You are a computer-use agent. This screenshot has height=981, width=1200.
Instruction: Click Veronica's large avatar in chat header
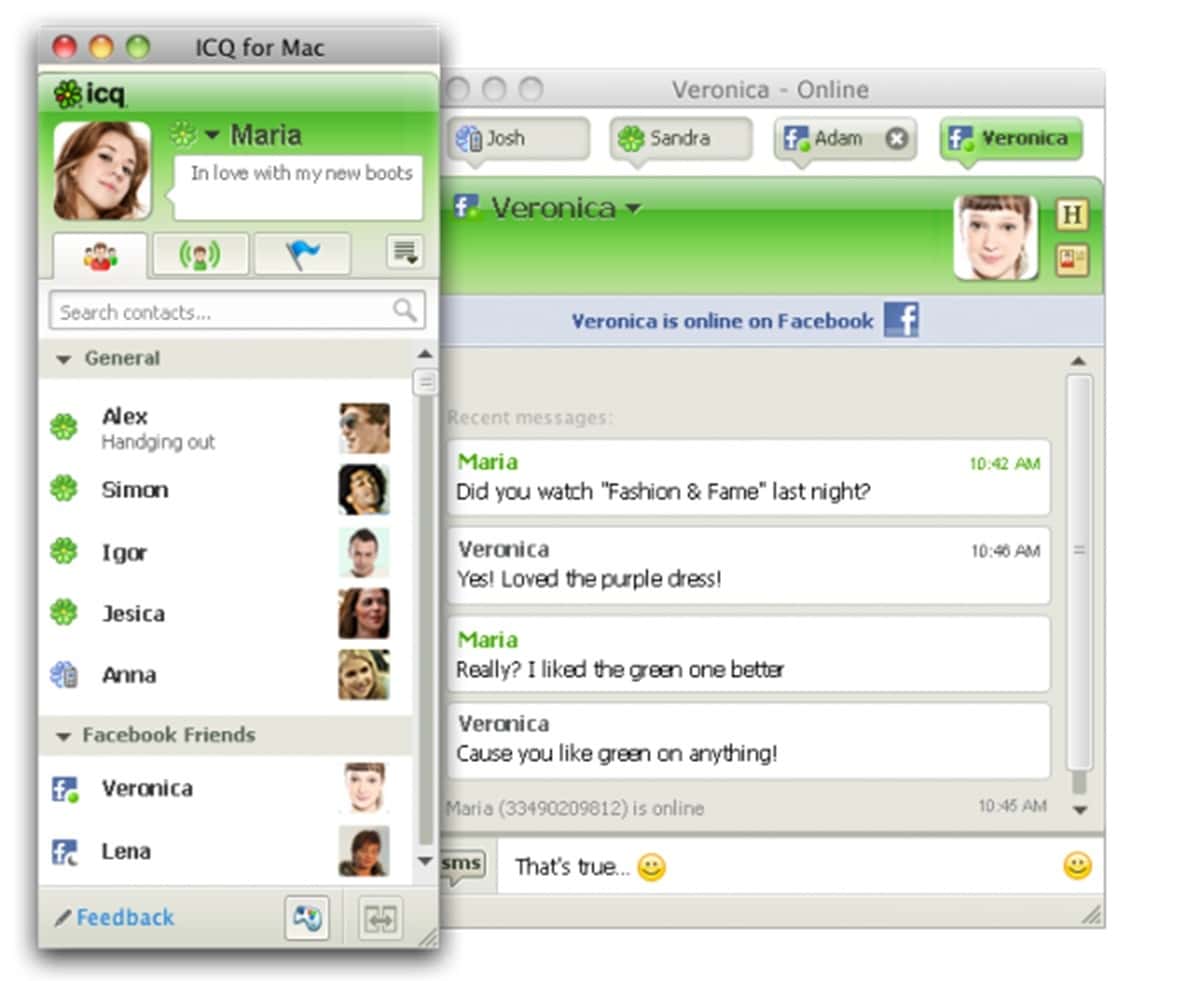tap(996, 237)
